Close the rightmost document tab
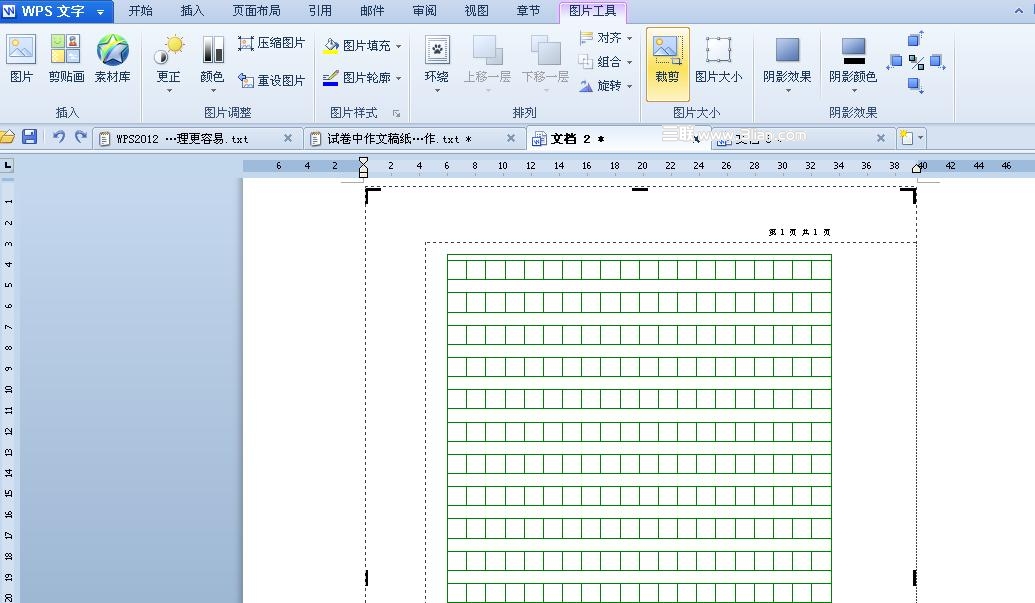 (x=881, y=138)
